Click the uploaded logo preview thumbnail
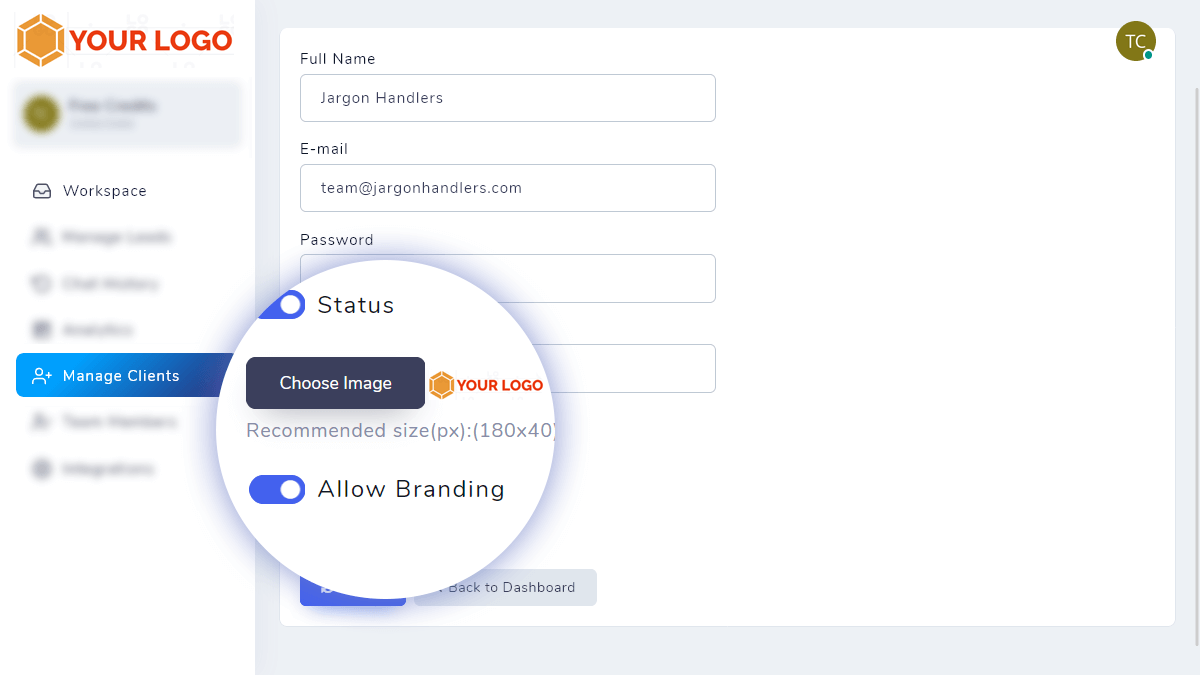The height and width of the screenshot is (675, 1200). [x=486, y=385]
